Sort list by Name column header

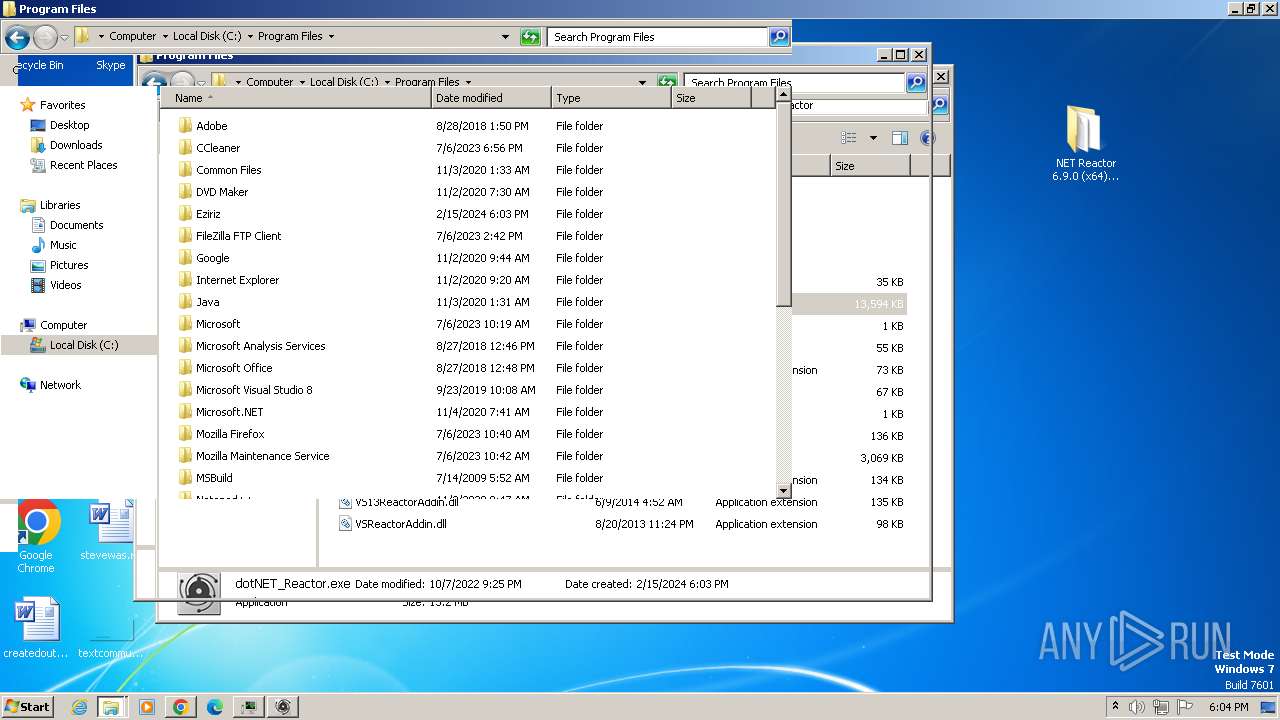point(296,98)
